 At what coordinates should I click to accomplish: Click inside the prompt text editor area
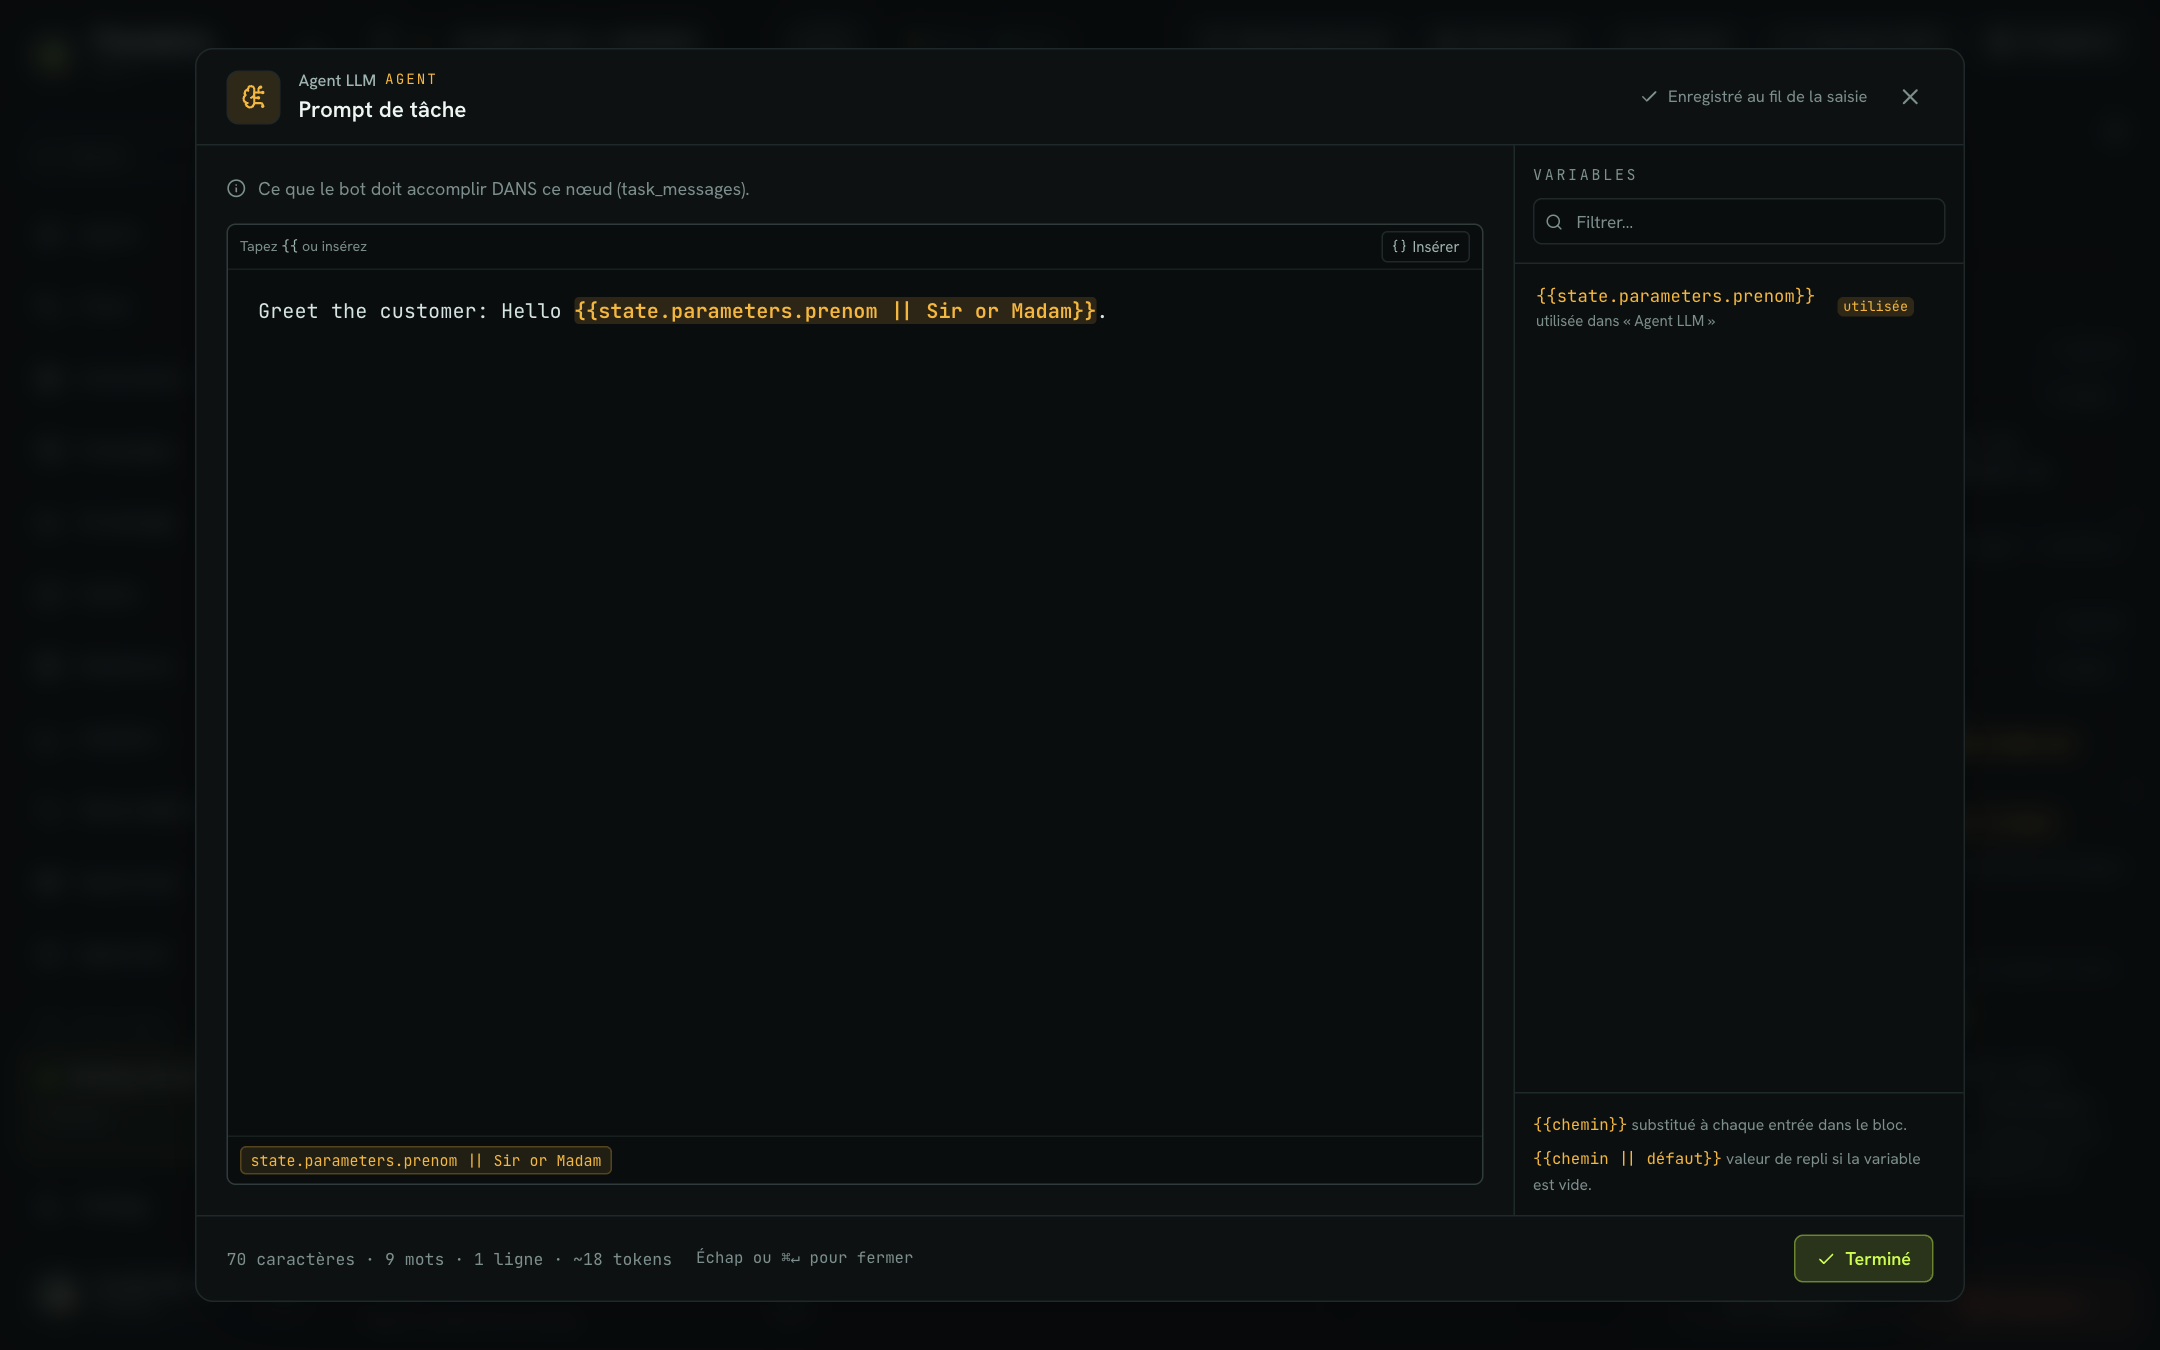(855, 702)
